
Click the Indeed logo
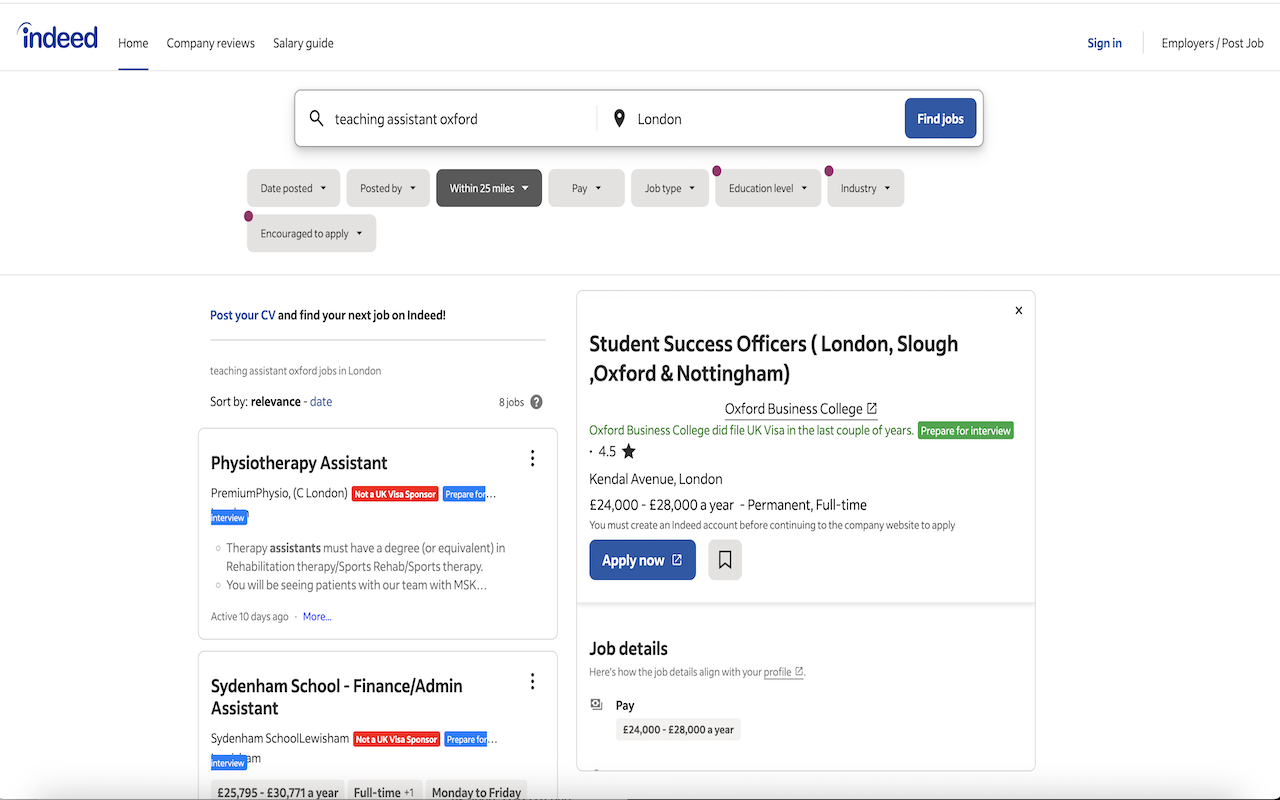(x=58, y=37)
